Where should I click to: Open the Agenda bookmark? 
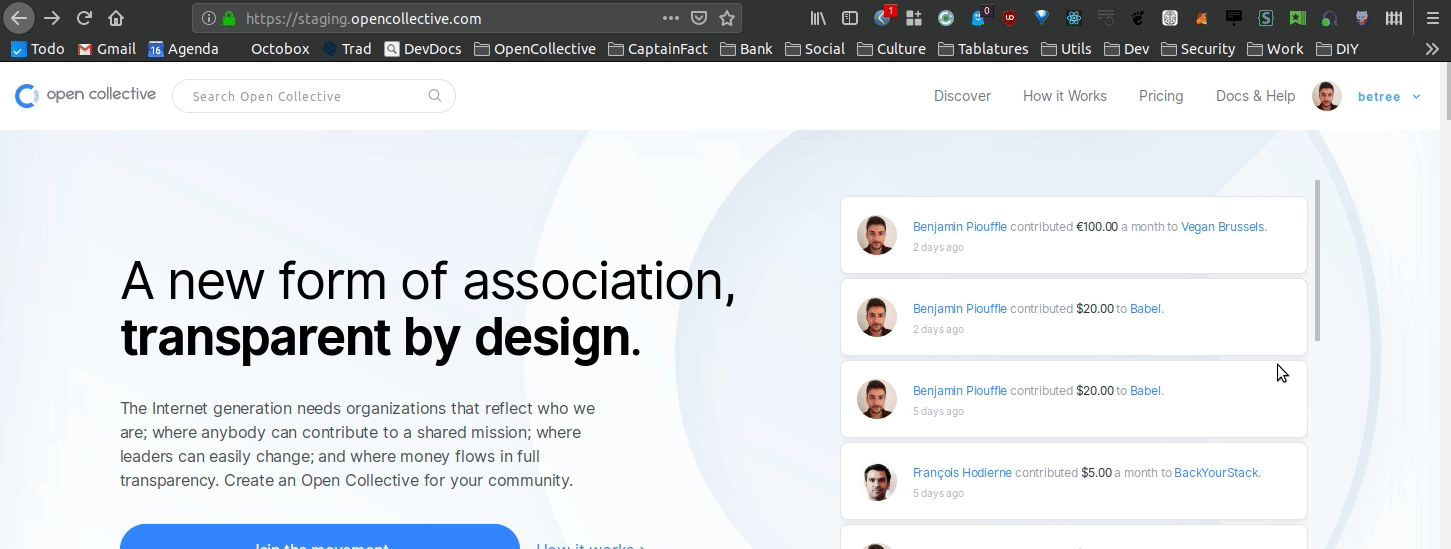point(183,49)
